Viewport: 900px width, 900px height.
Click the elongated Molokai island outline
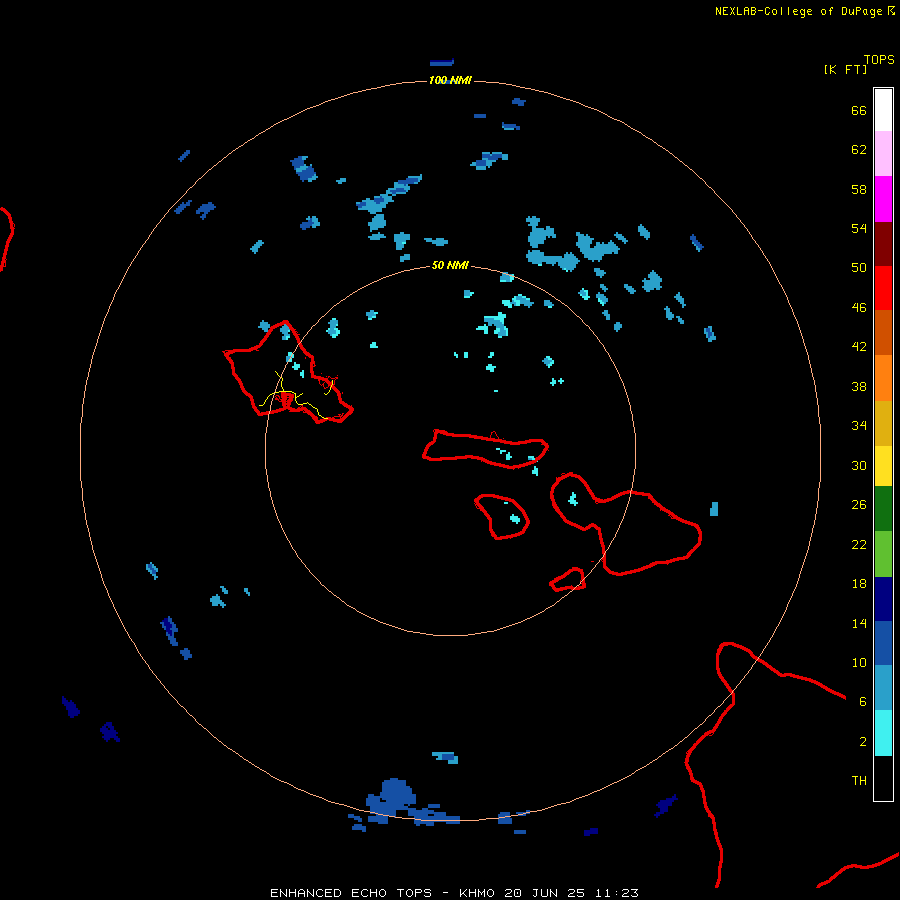[x=486, y=448]
